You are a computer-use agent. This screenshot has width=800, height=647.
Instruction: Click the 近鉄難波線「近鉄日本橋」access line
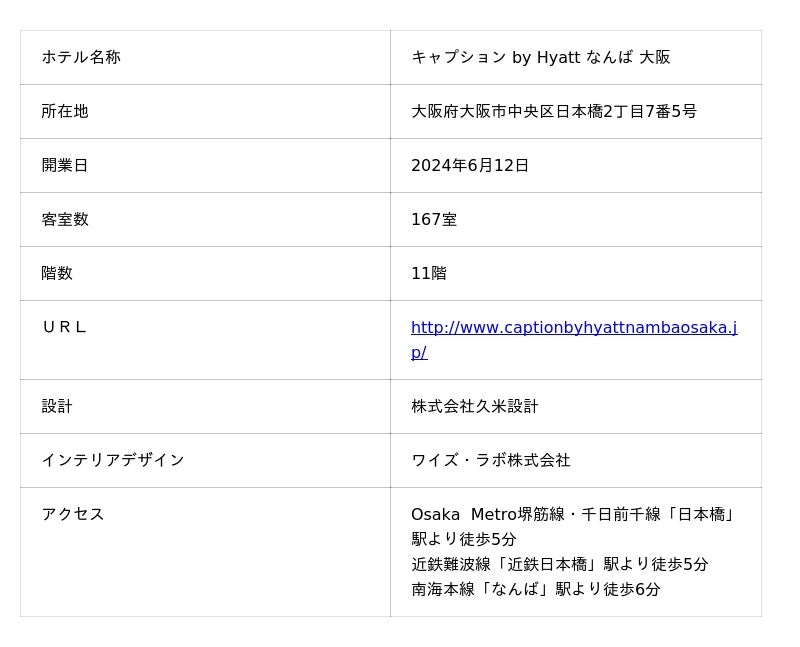[559, 564]
